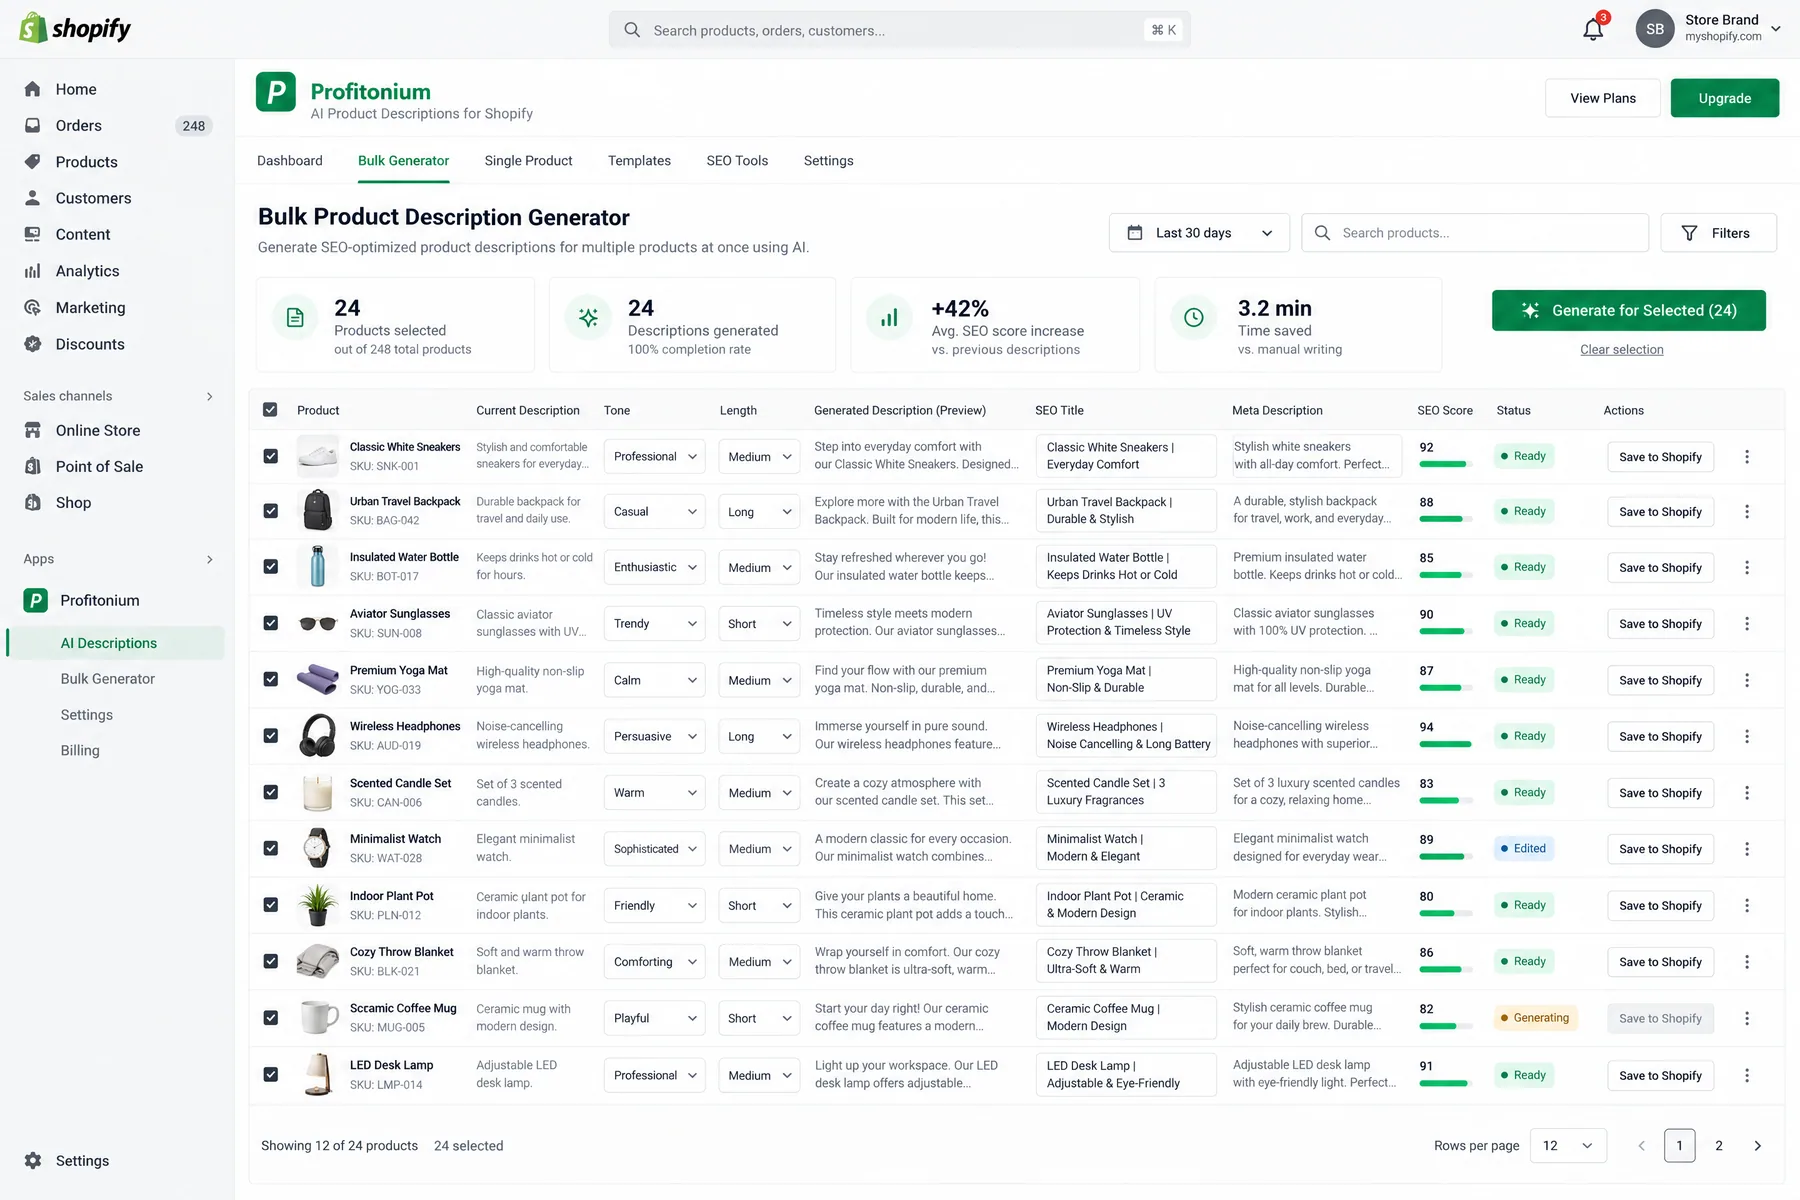Open bottom Settings gear

coord(33,1160)
